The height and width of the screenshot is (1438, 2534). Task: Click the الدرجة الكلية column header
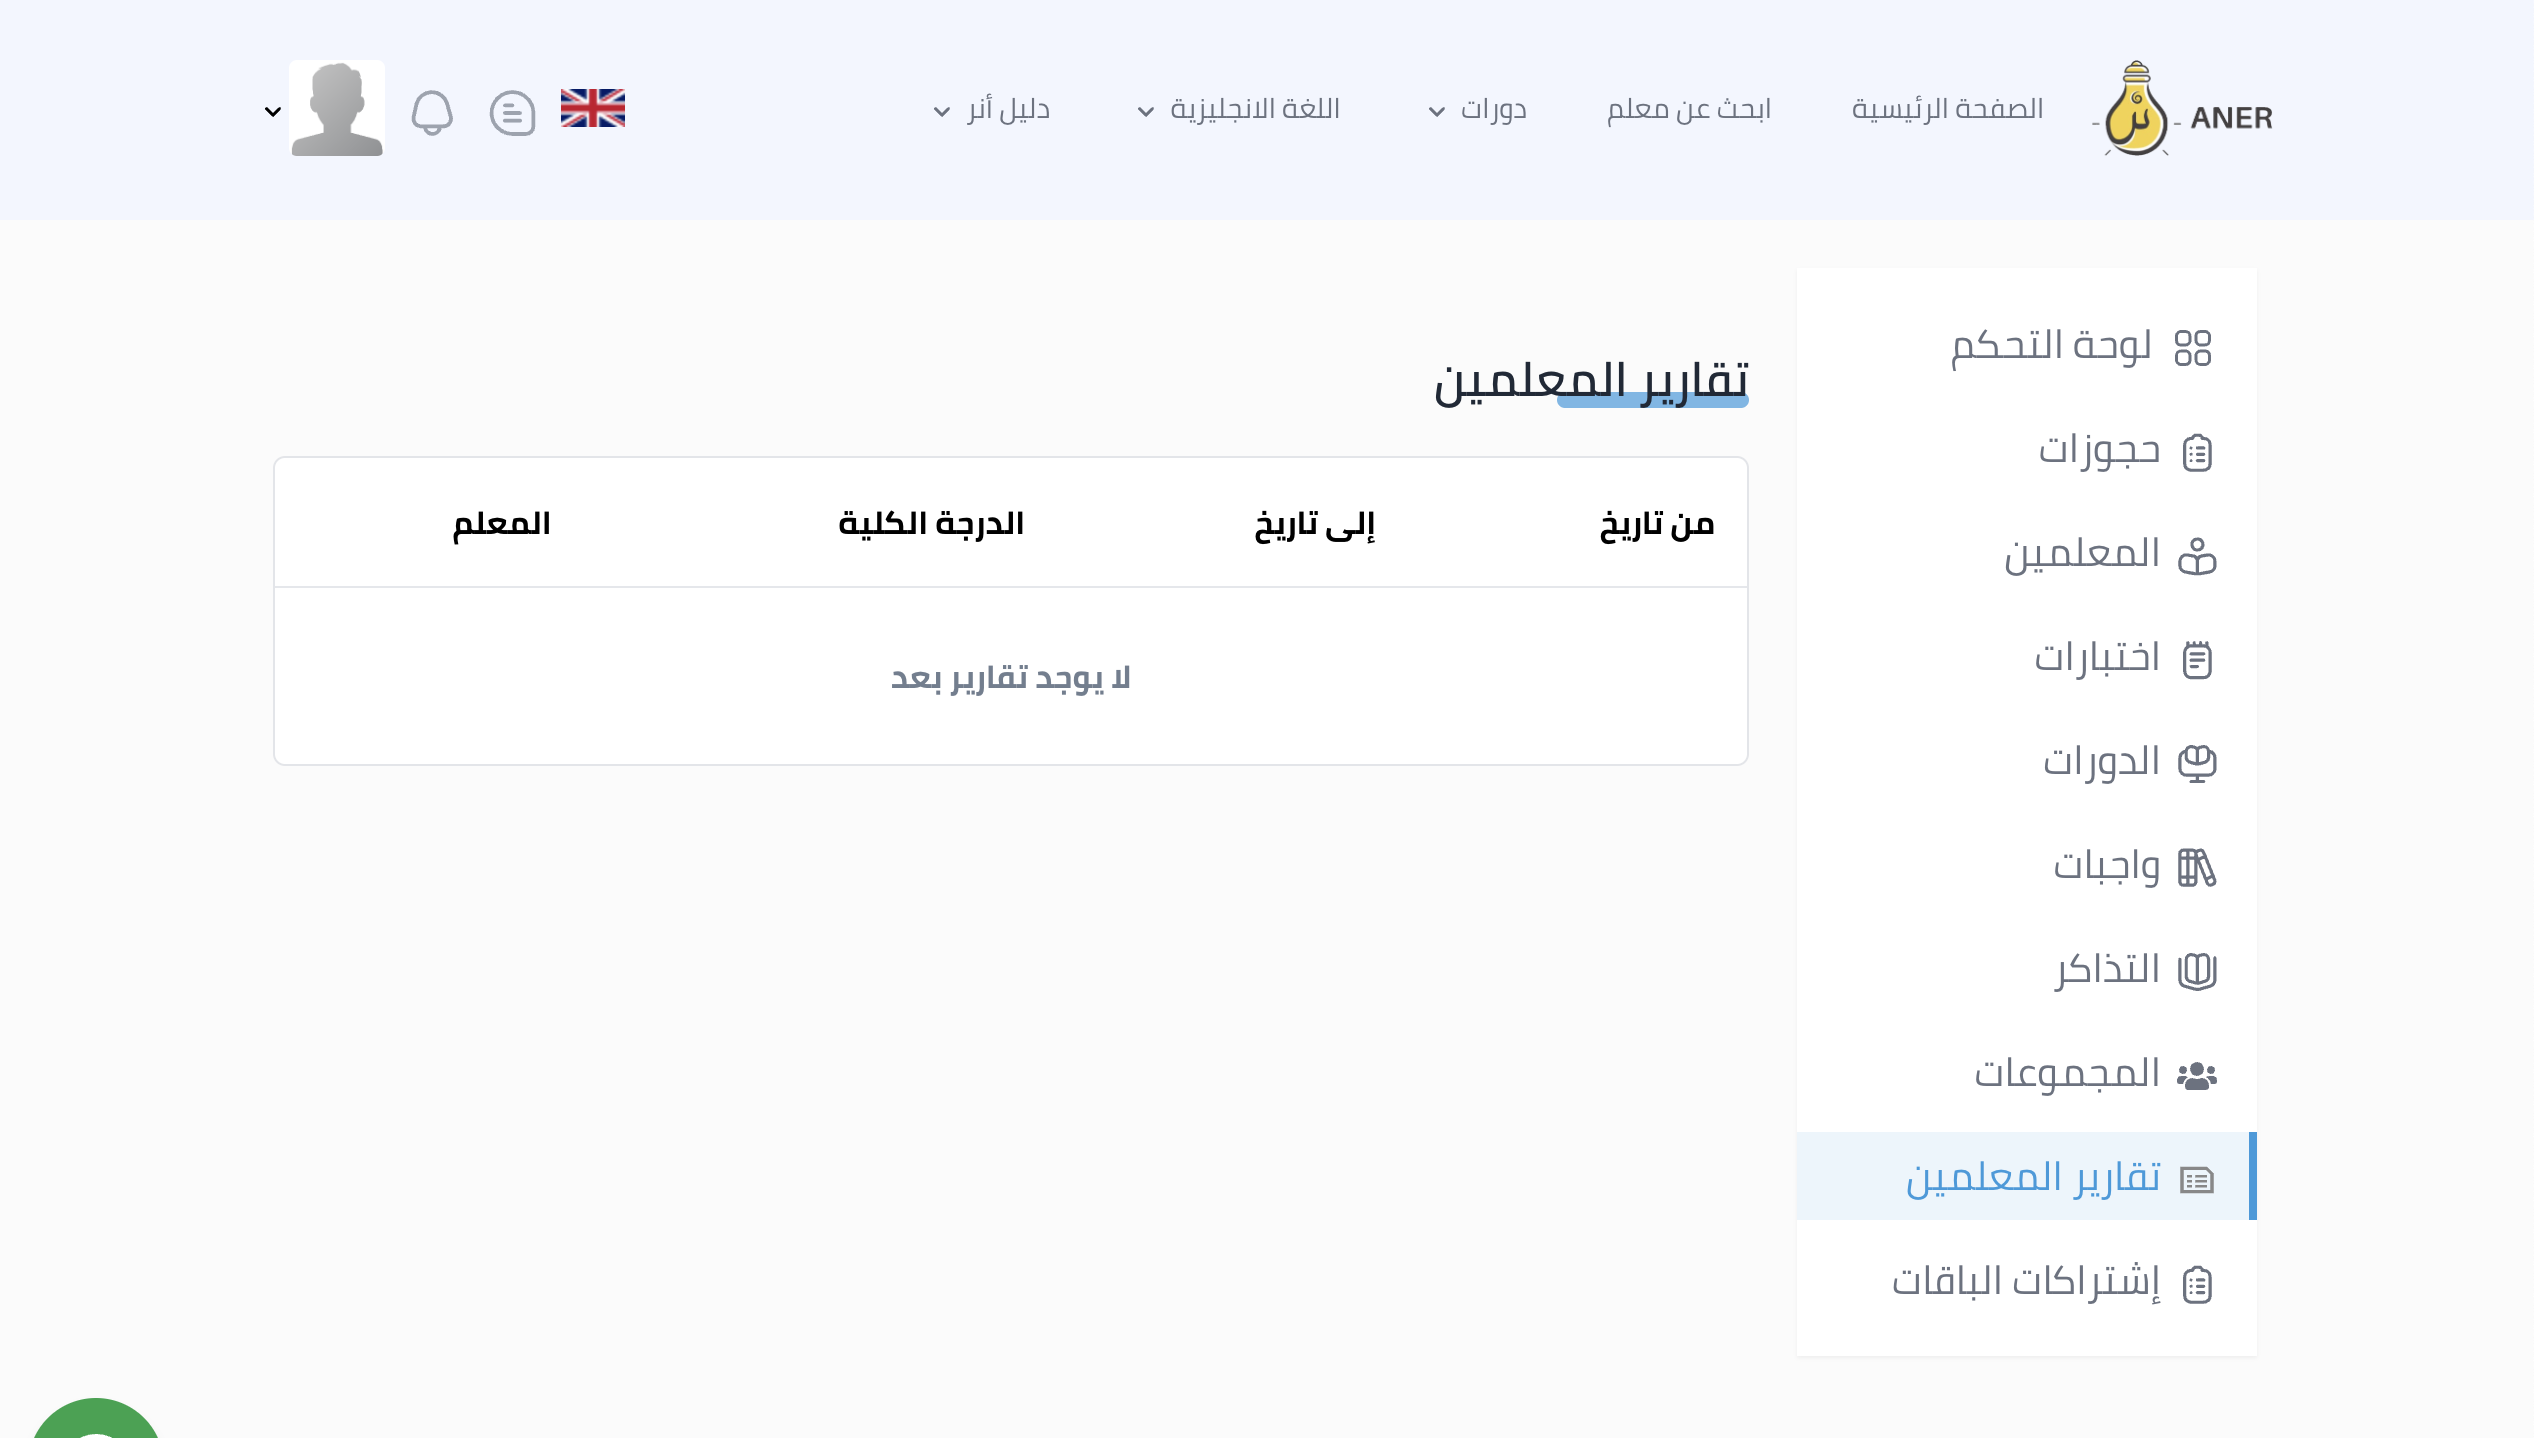[931, 523]
